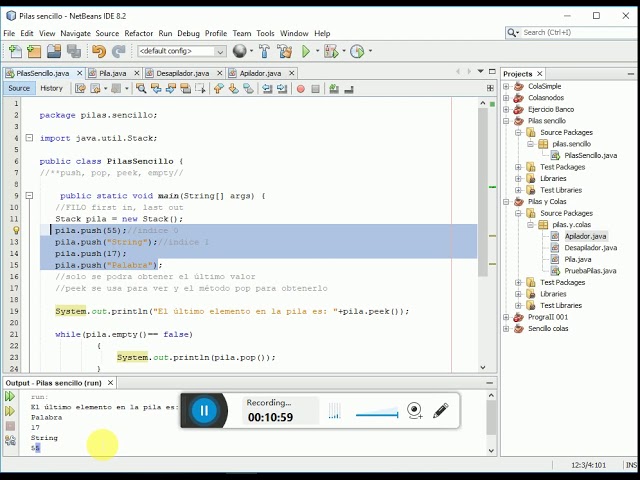Select the Sencillo colas project
The height and width of the screenshot is (480, 640).
point(548,329)
